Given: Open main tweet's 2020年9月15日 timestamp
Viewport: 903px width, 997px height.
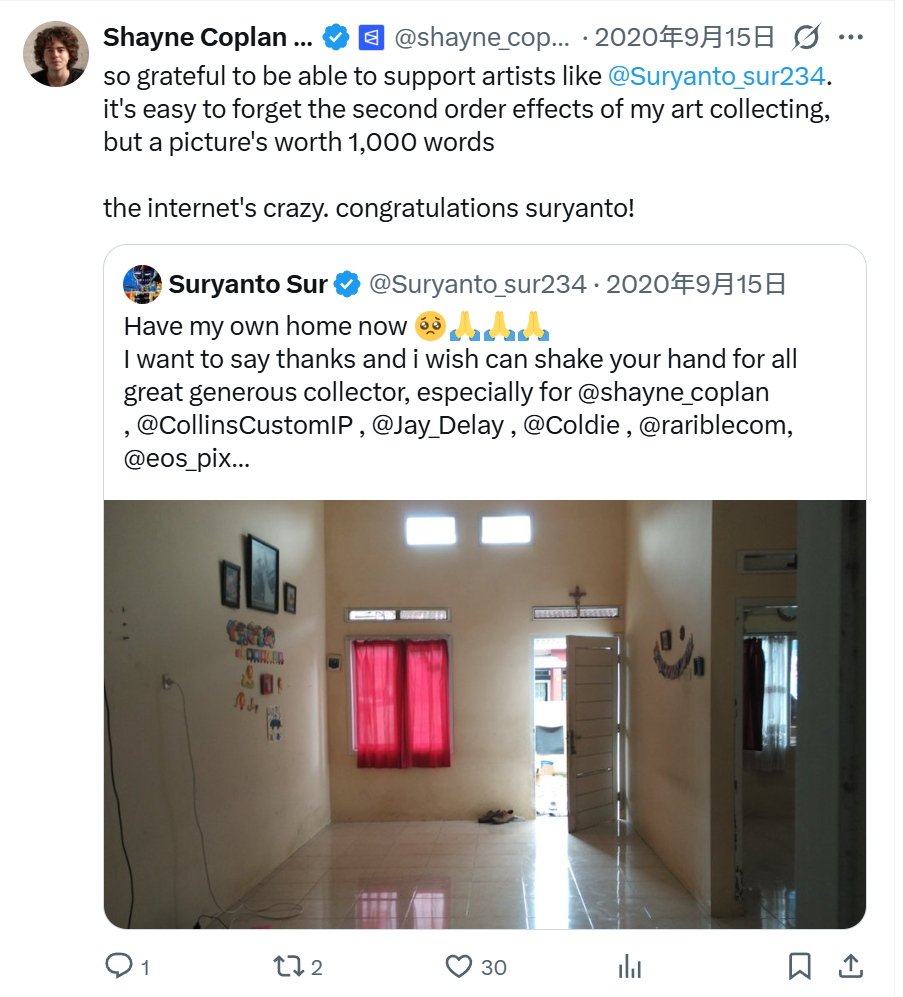Looking at the screenshot, I should (x=685, y=38).
